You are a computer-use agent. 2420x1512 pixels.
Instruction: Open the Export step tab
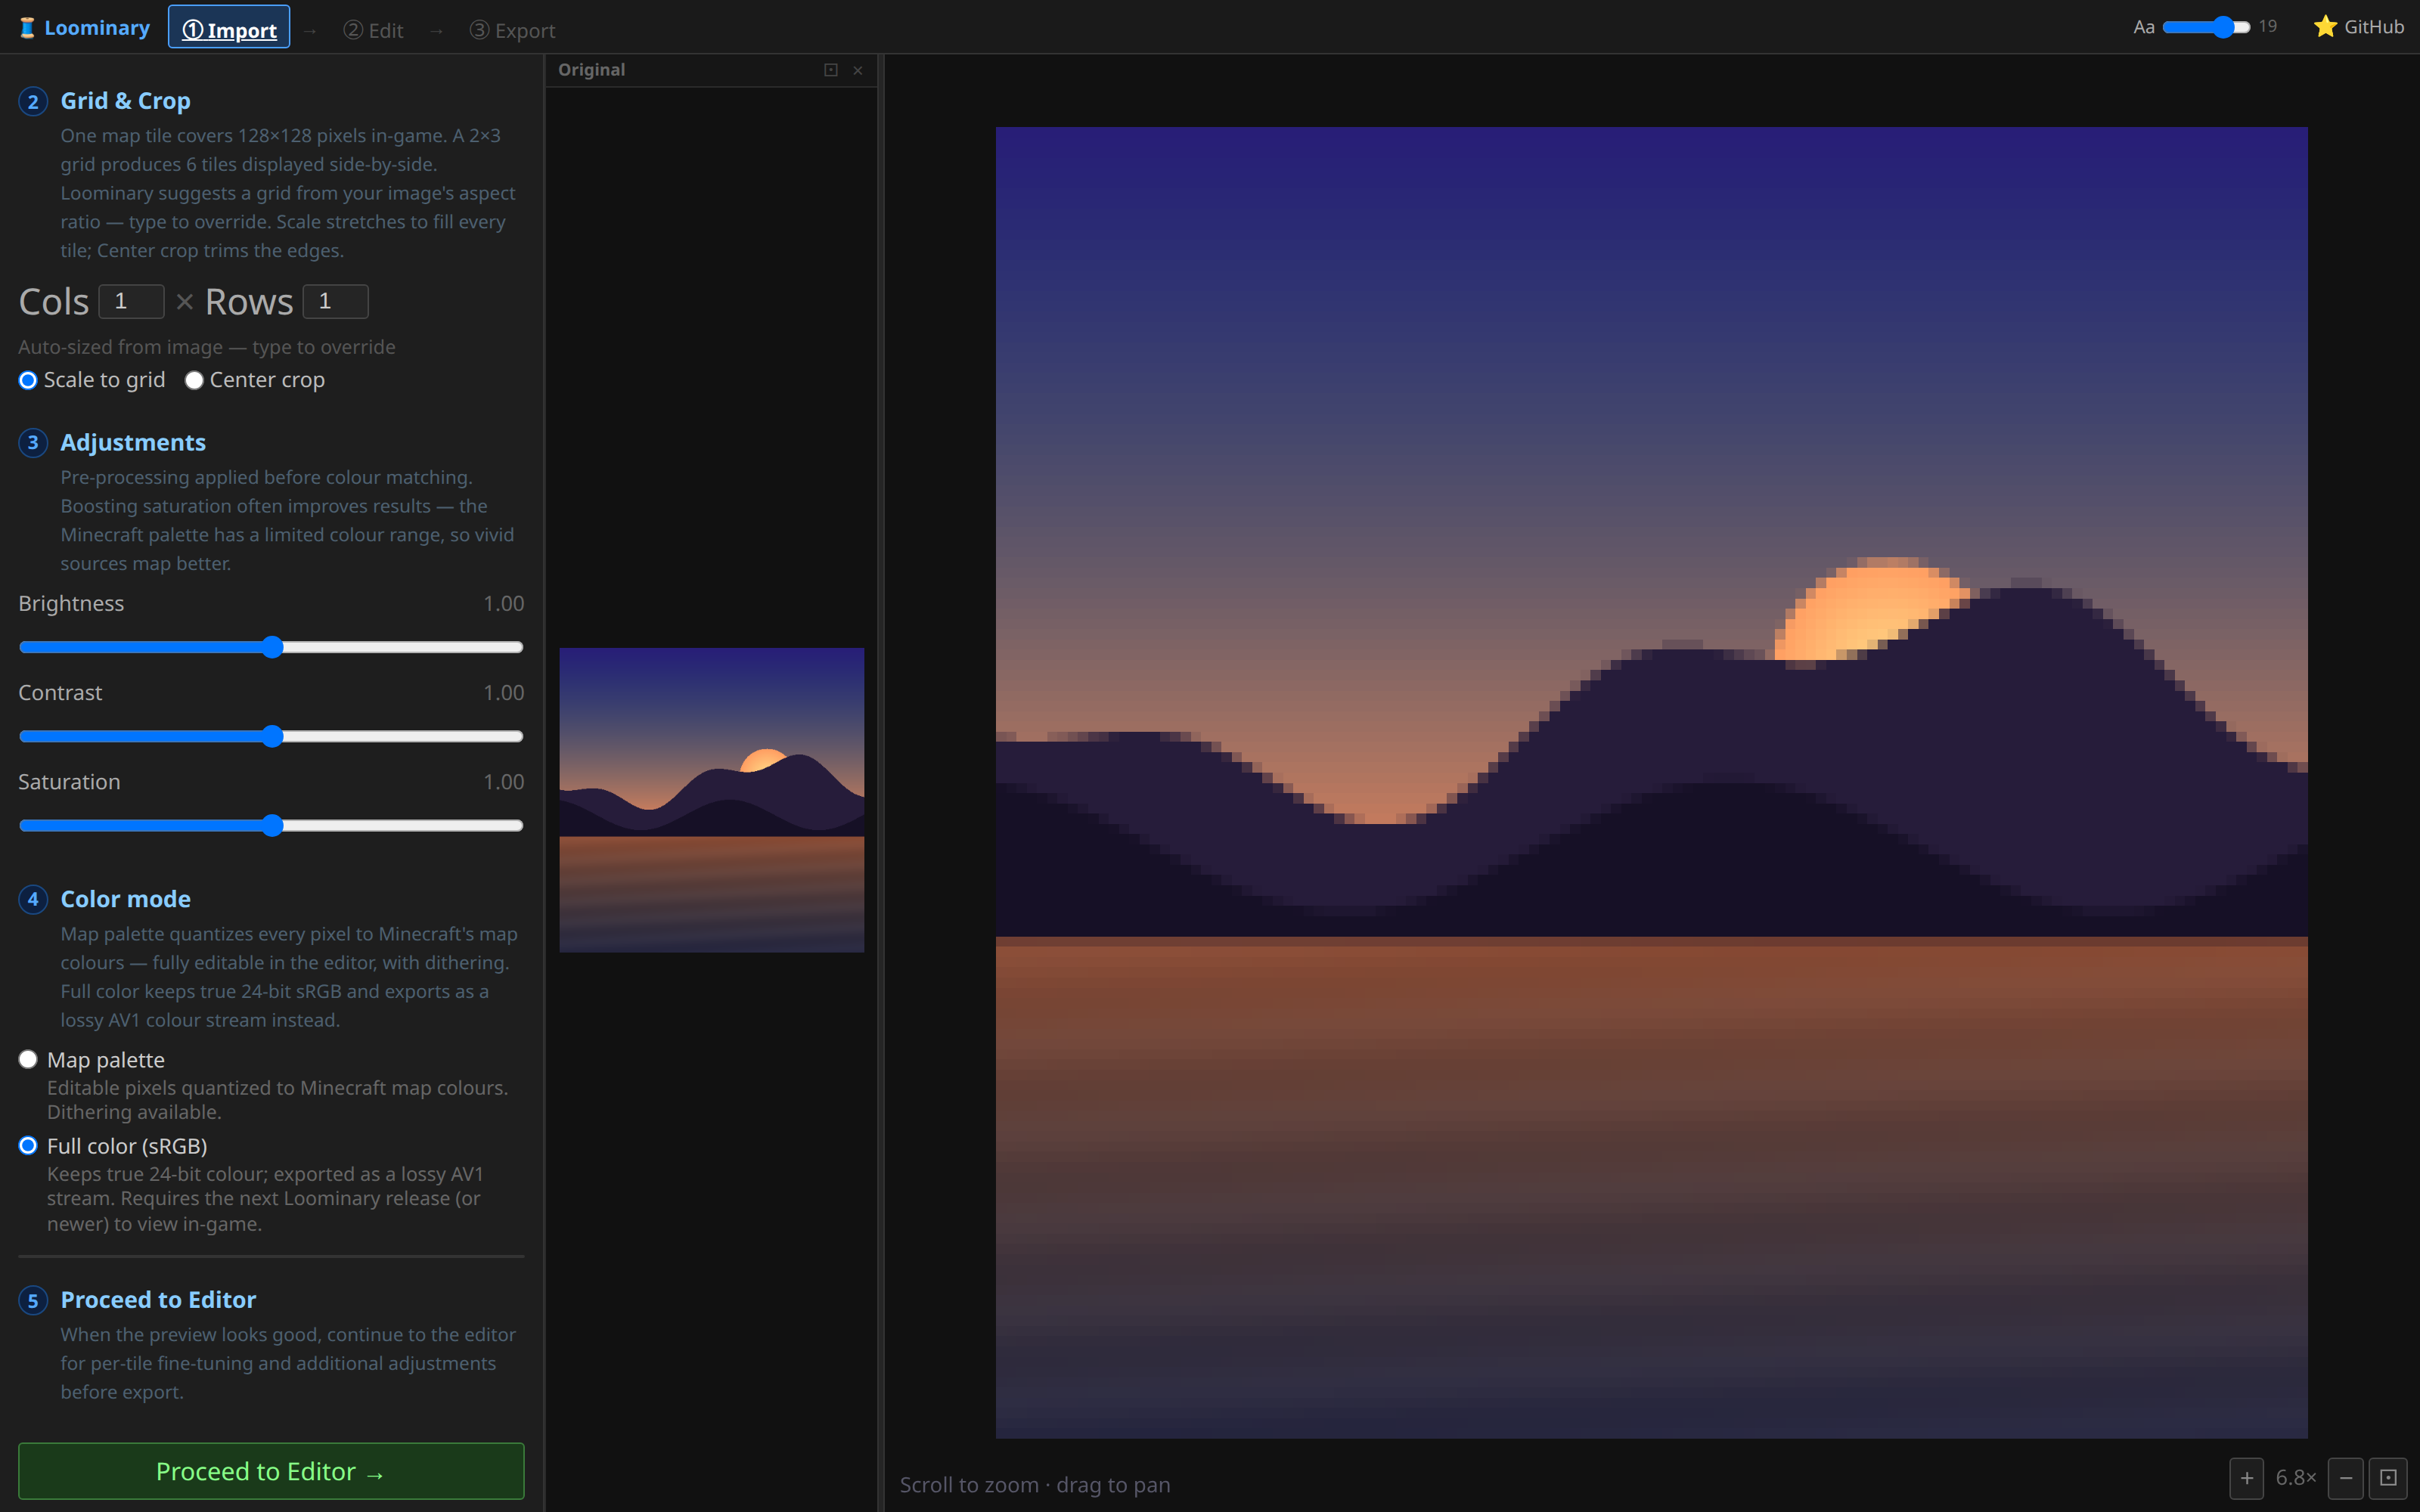512,30
